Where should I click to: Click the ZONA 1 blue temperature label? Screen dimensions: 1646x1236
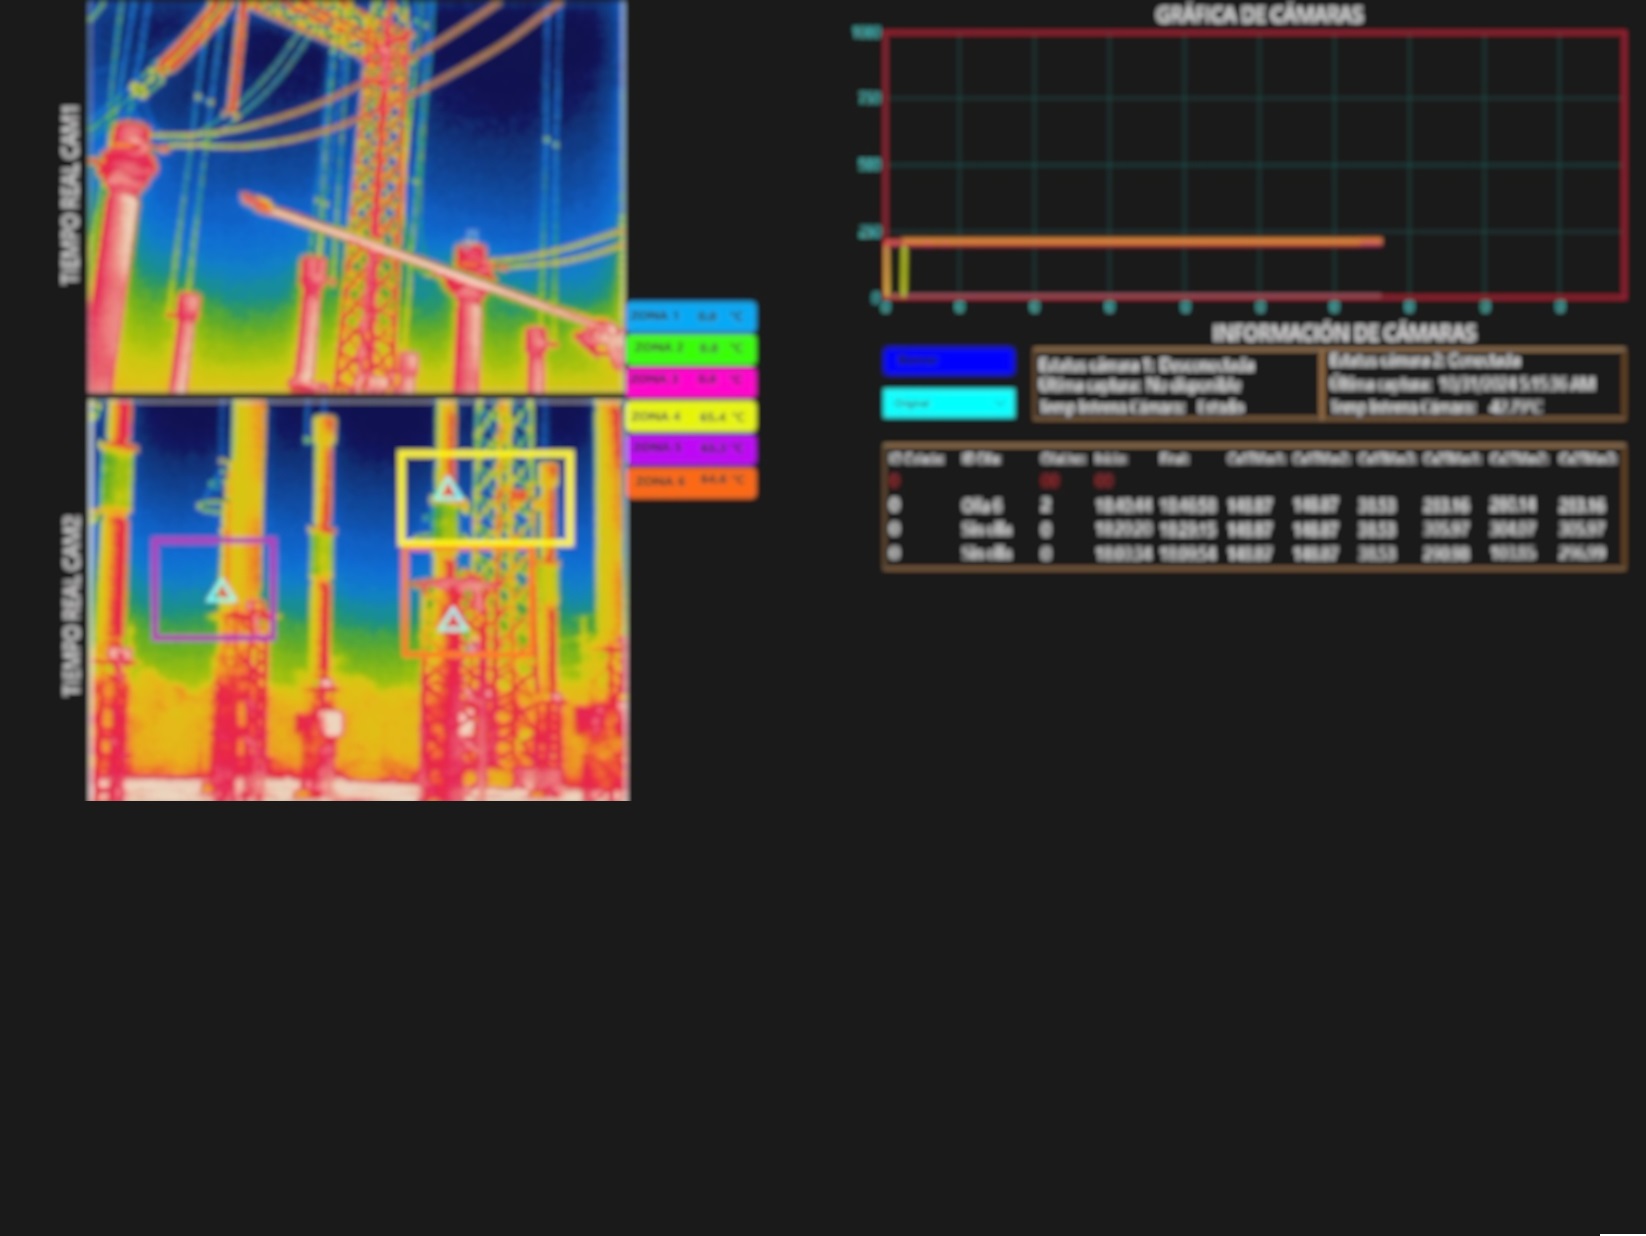(692, 316)
